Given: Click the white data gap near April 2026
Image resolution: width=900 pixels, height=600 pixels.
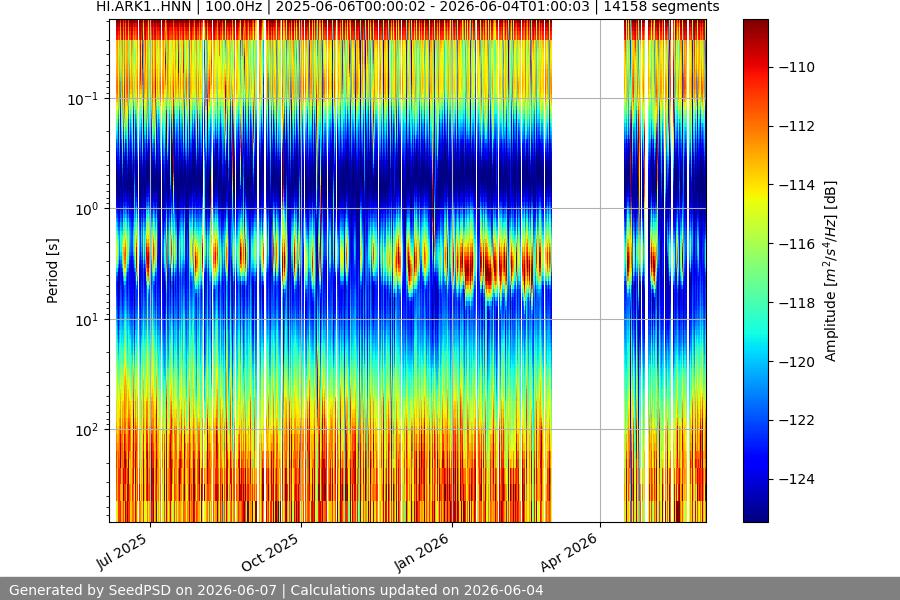Looking at the screenshot, I should (x=588, y=271).
